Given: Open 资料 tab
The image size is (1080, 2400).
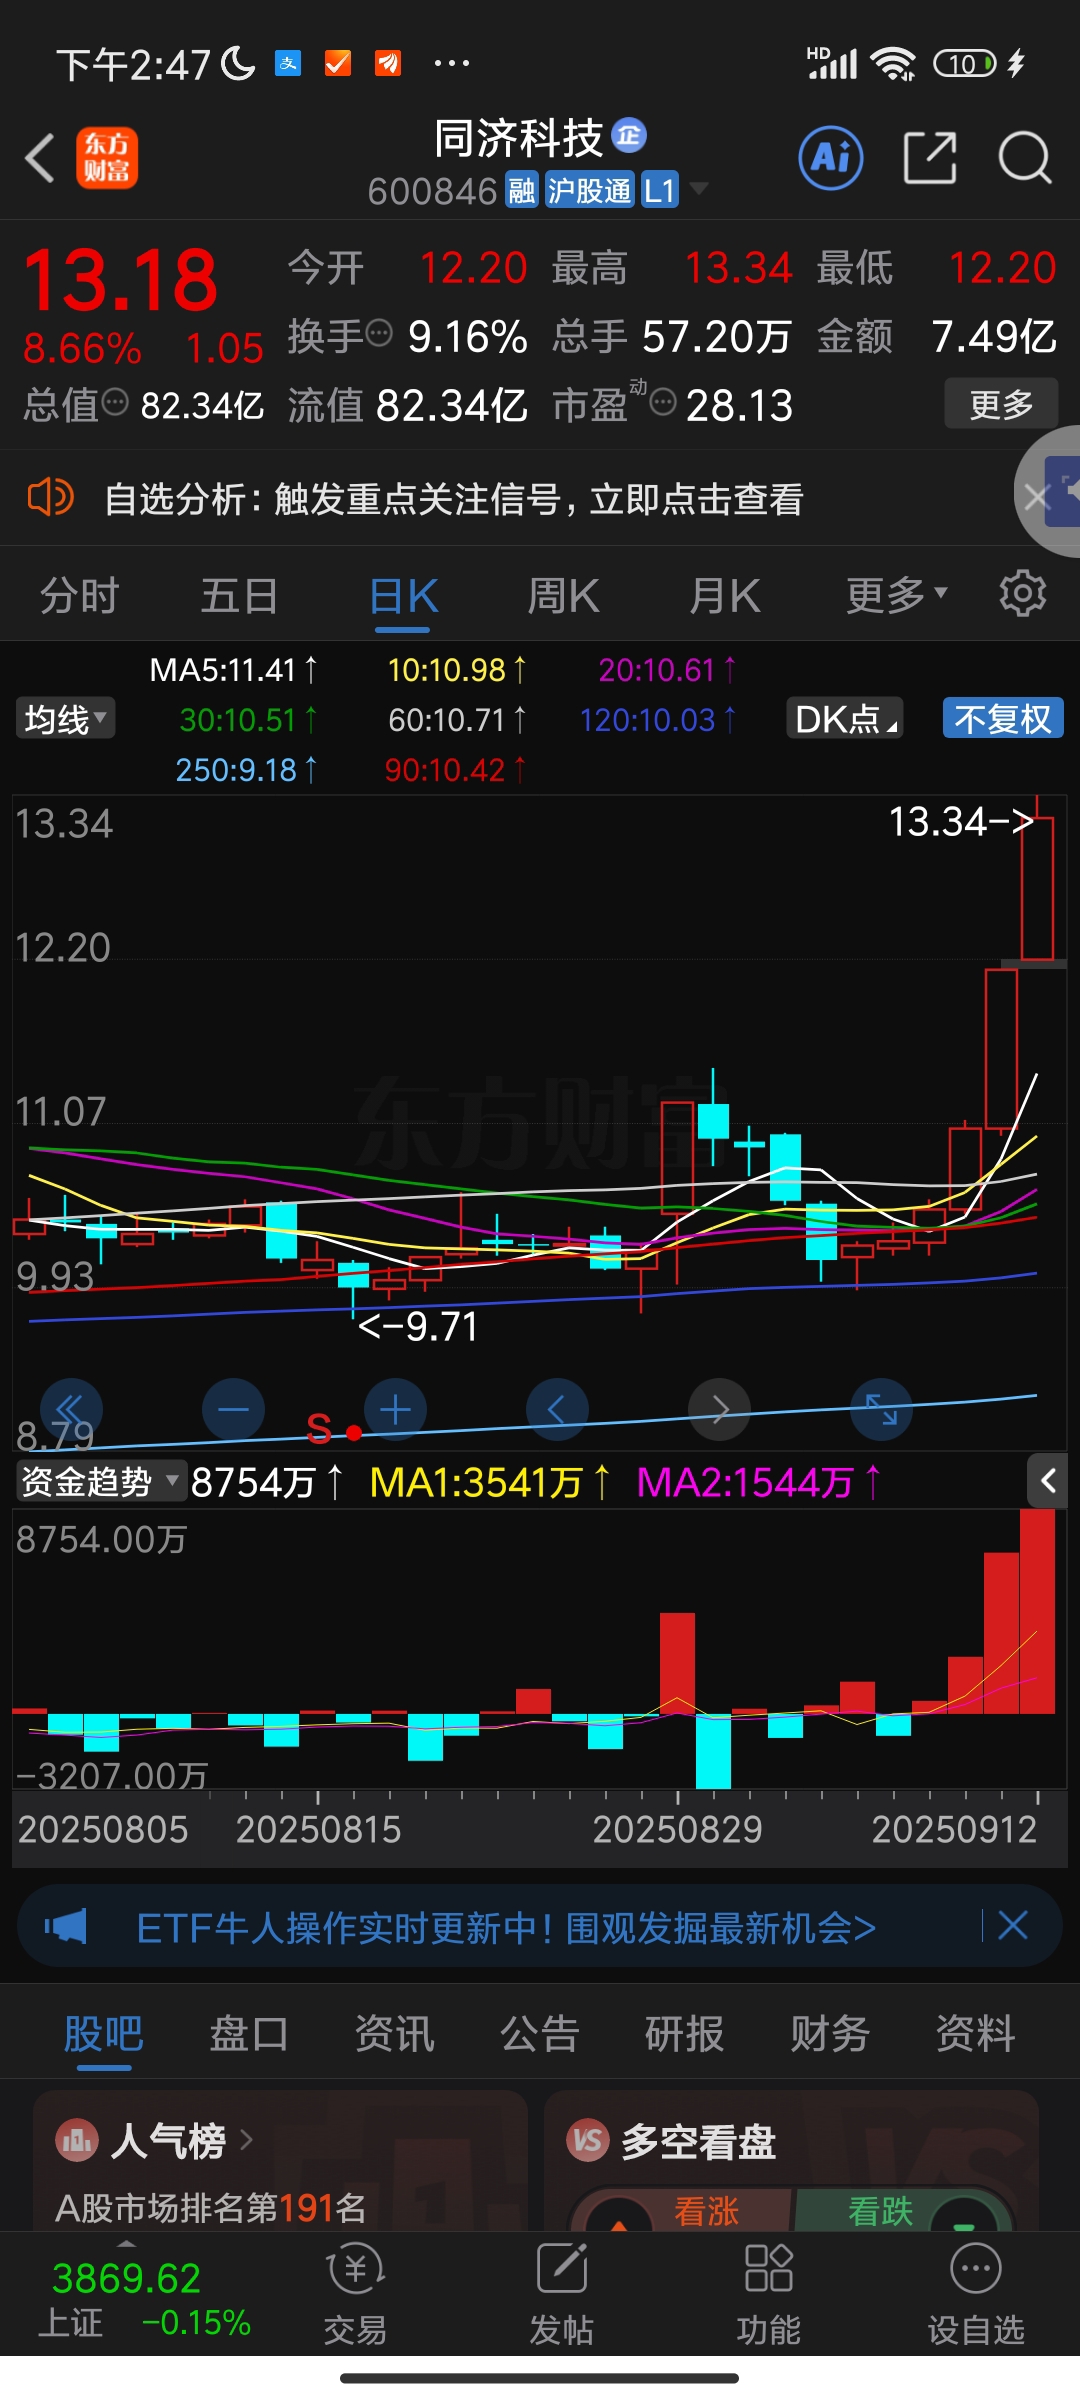Looking at the screenshot, I should [x=975, y=2033].
